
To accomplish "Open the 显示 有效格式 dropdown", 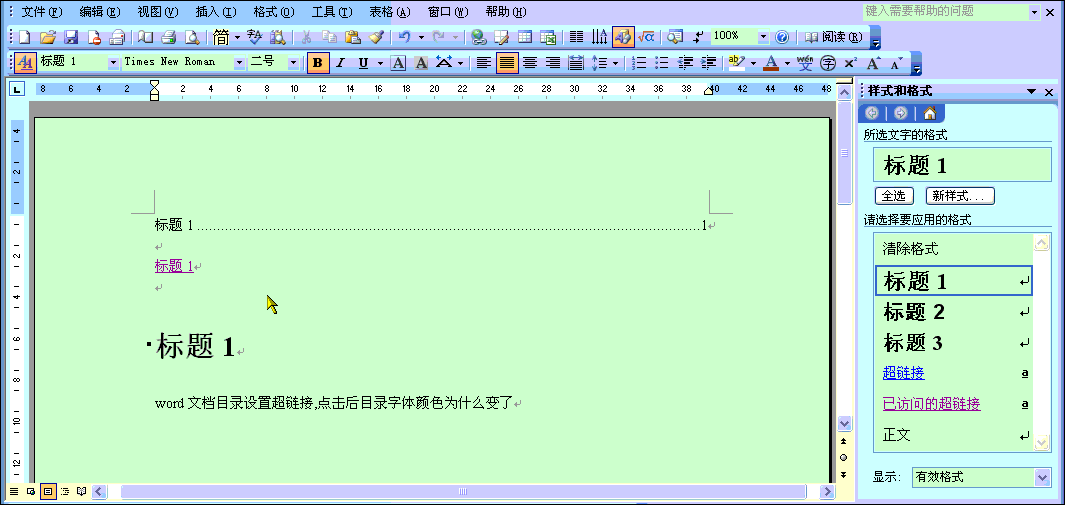I will click(1043, 477).
